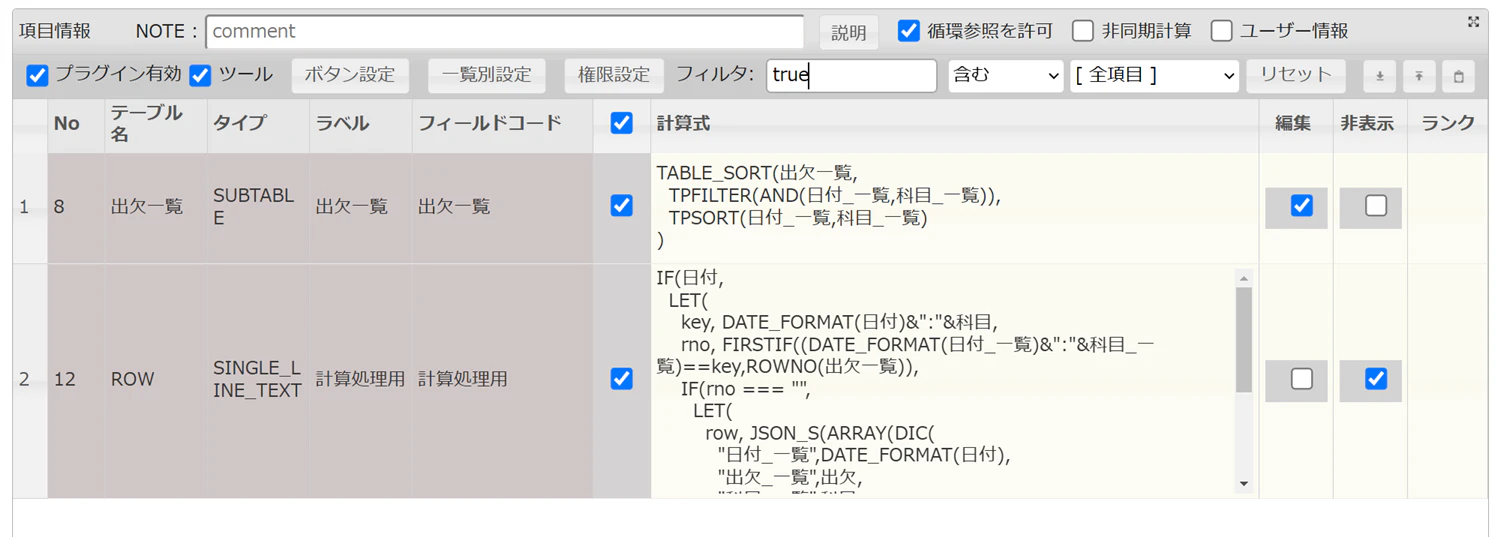Open 一覧別設定 settings
1506x537 pixels.
(x=487, y=76)
